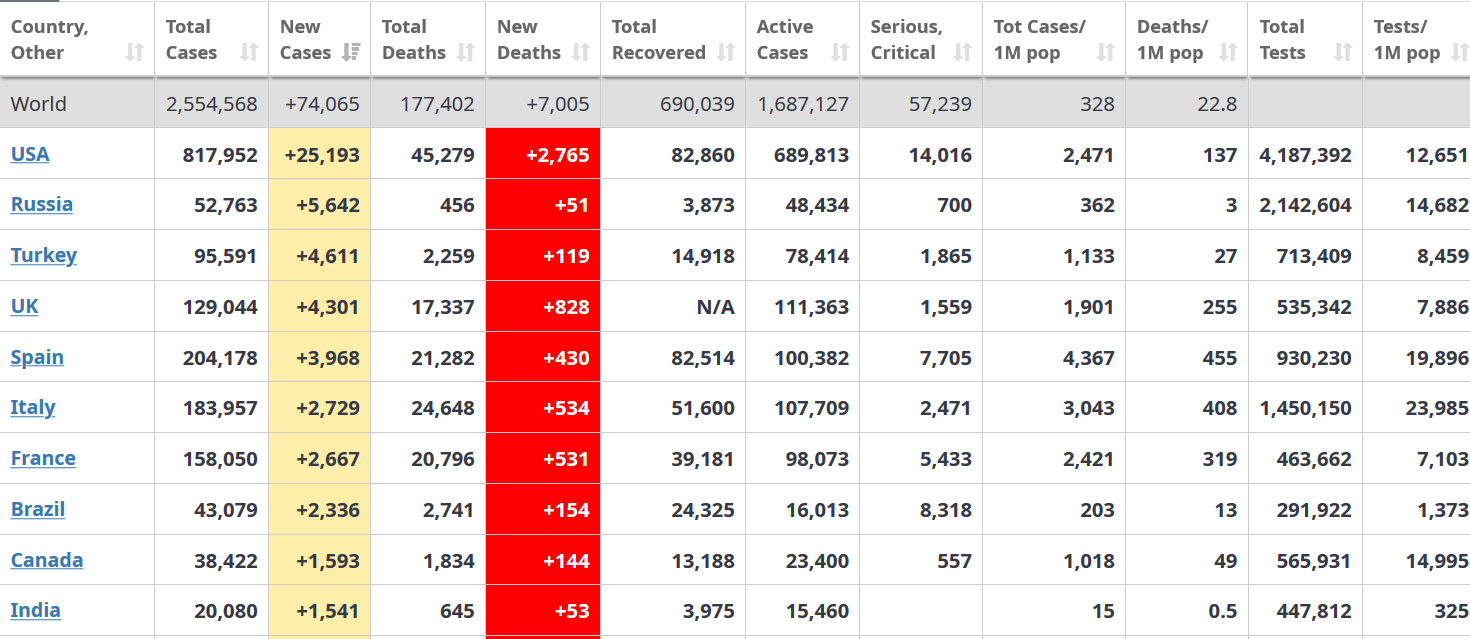Viewport: 1470px width, 639px height.
Task: Sort by Tot Cases/1M pop arrows icon
Action: tap(1105, 52)
